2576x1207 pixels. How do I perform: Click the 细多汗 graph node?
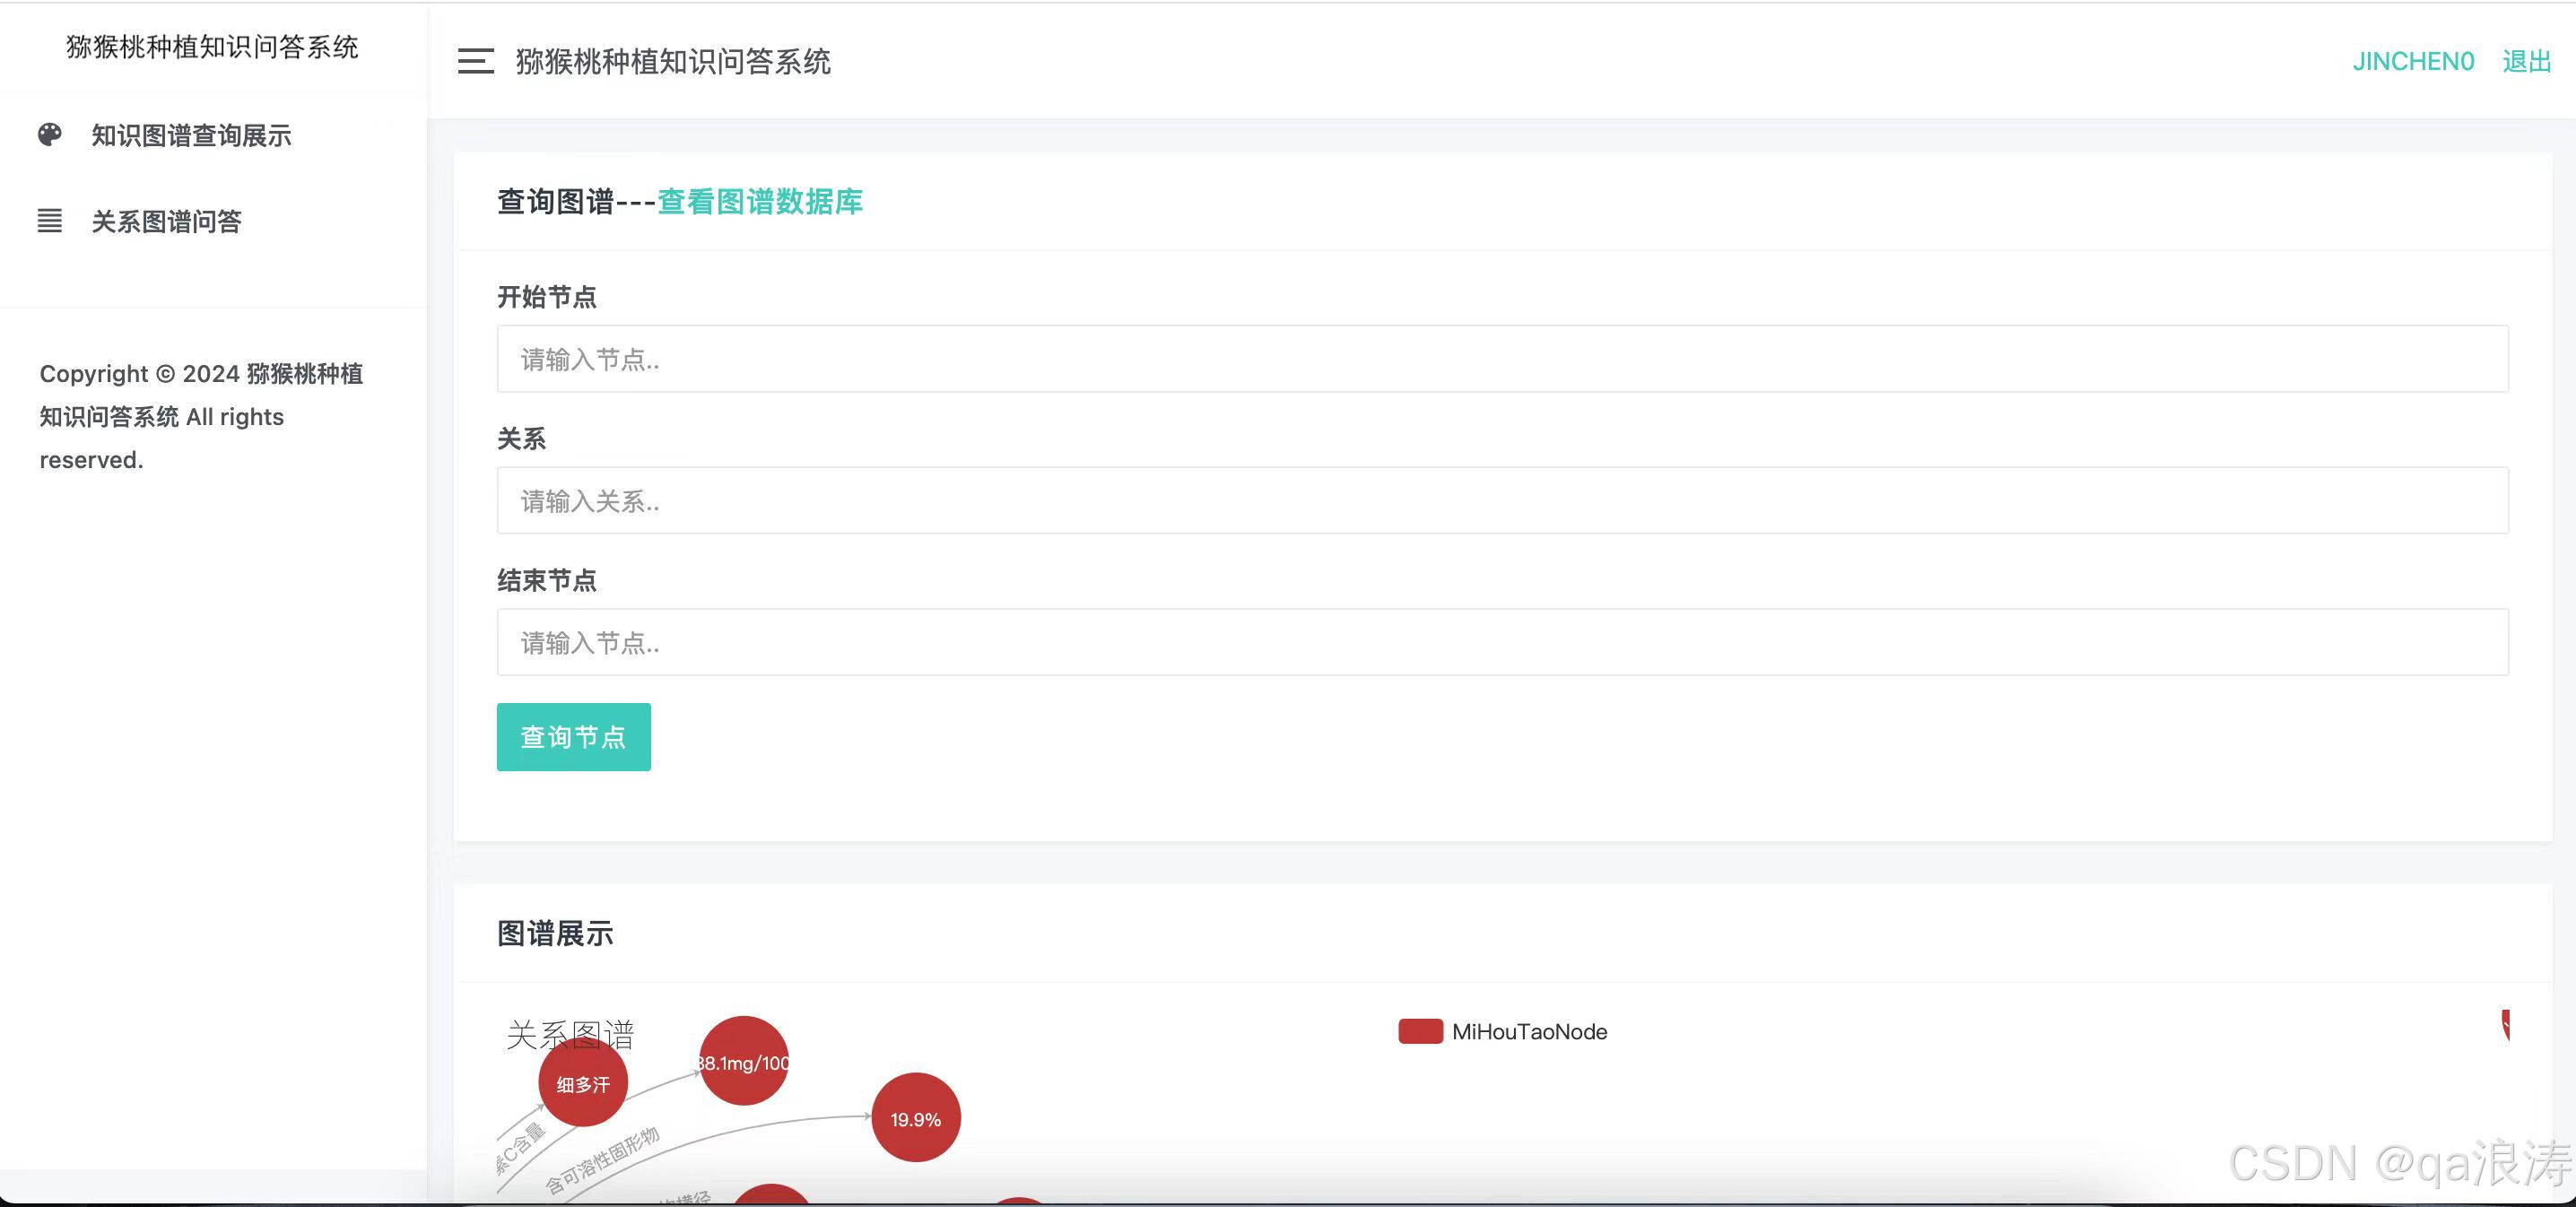pyautogui.click(x=583, y=1084)
